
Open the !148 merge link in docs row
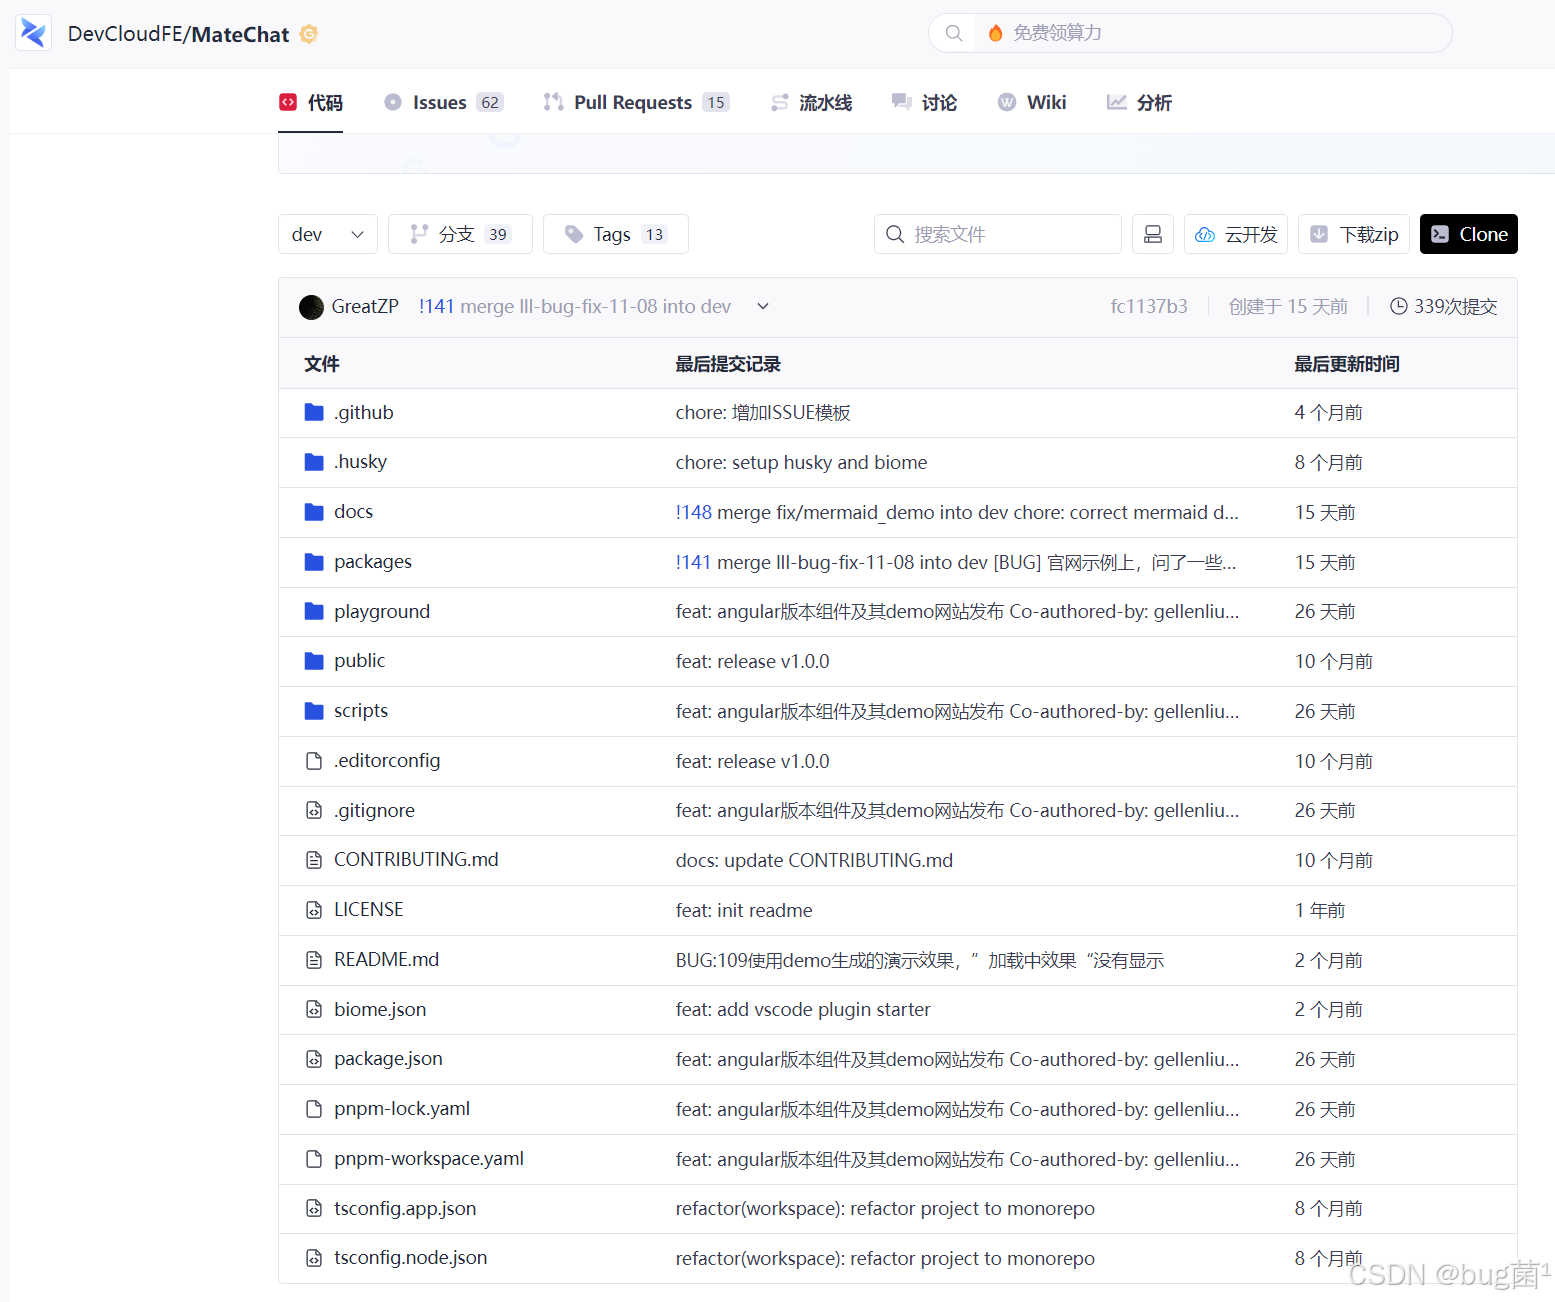coord(694,512)
